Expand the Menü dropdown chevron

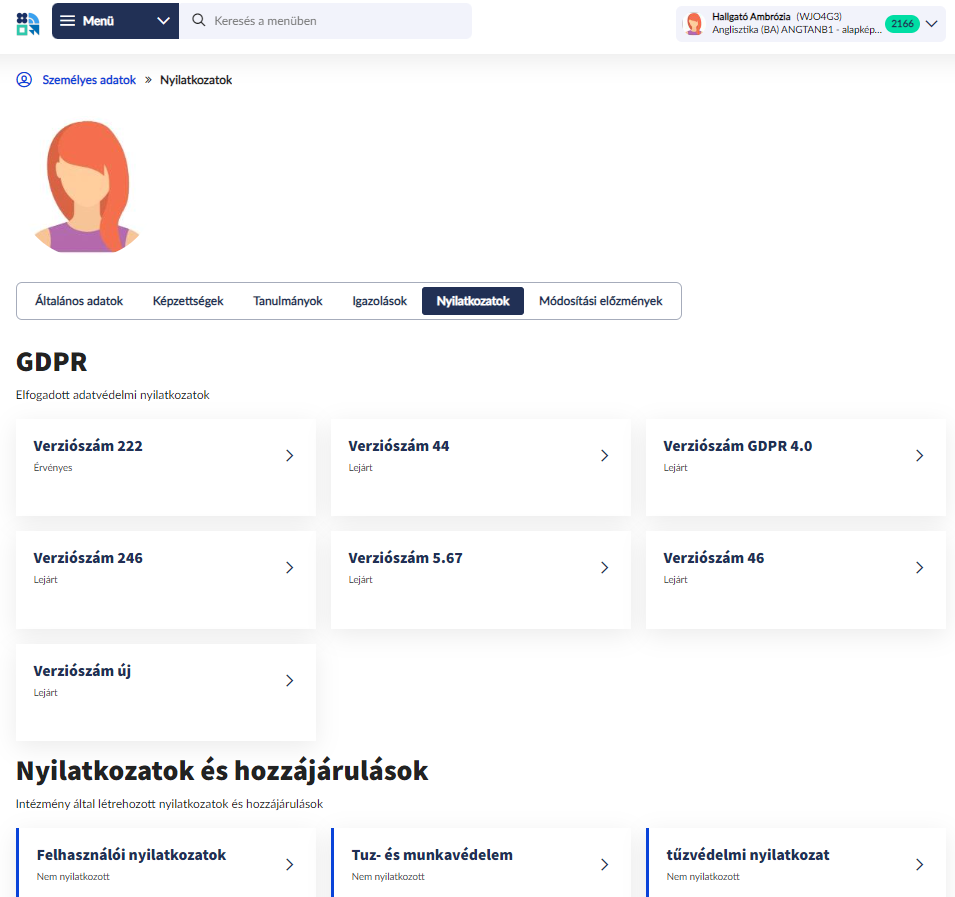(163, 21)
